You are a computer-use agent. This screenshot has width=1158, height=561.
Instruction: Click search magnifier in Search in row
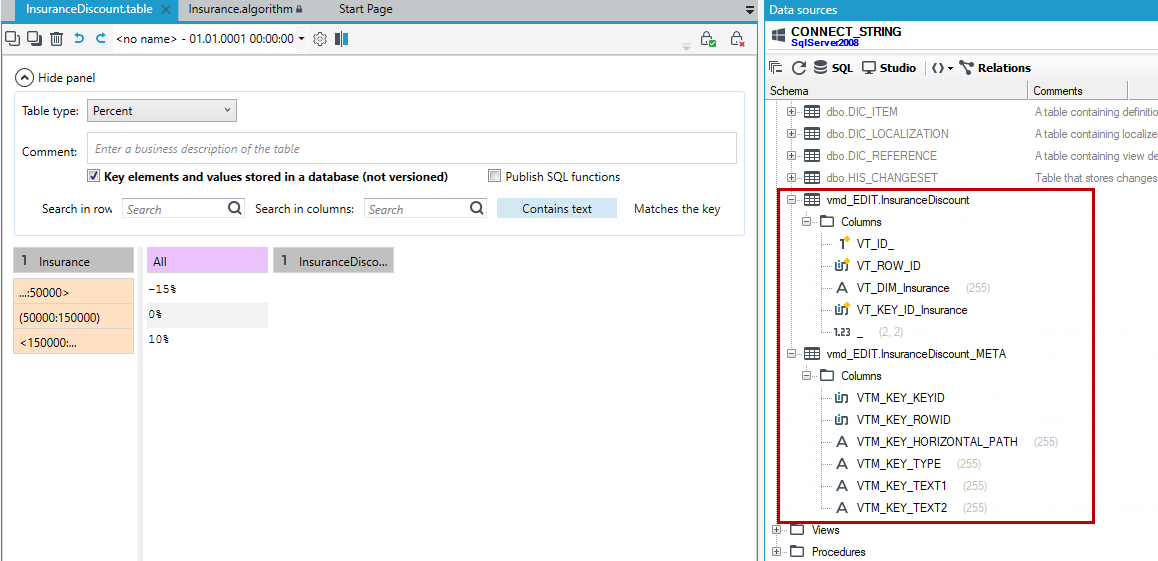235,209
